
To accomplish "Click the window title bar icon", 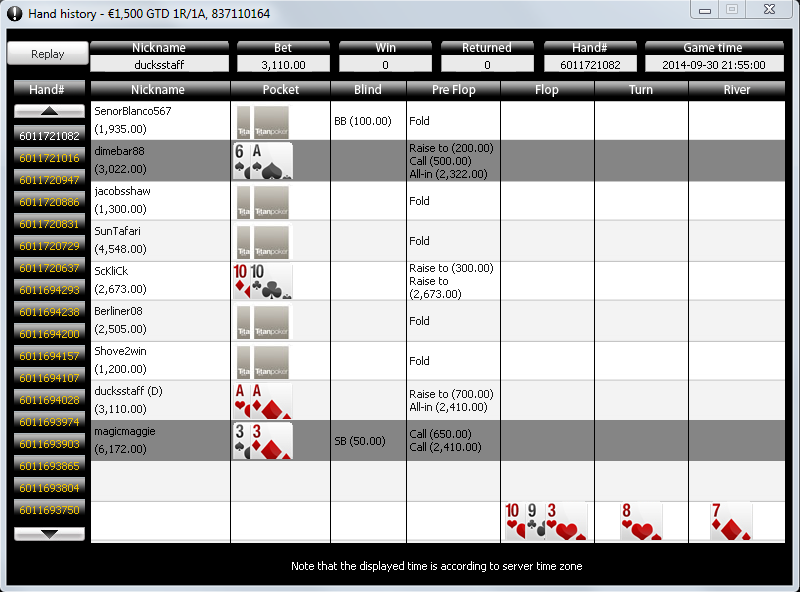I will click(x=14, y=13).
